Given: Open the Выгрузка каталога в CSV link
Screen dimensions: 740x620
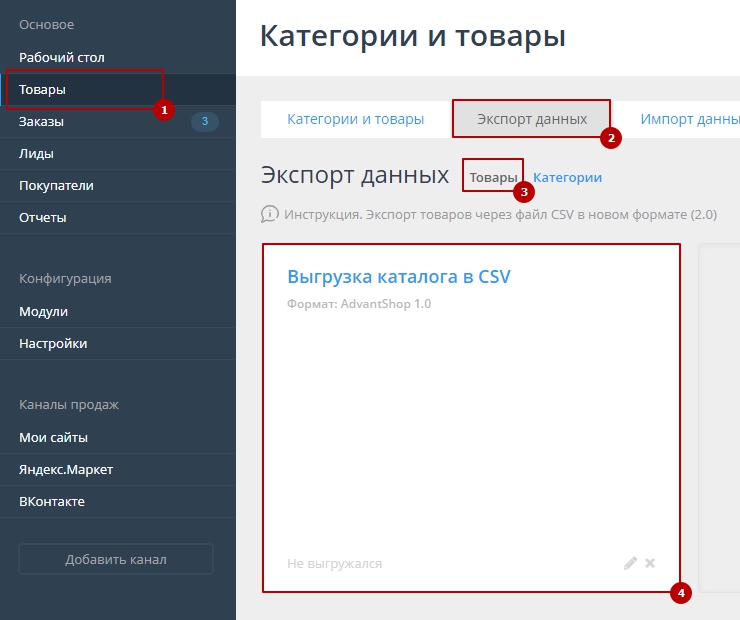Looking at the screenshot, I should [x=399, y=276].
